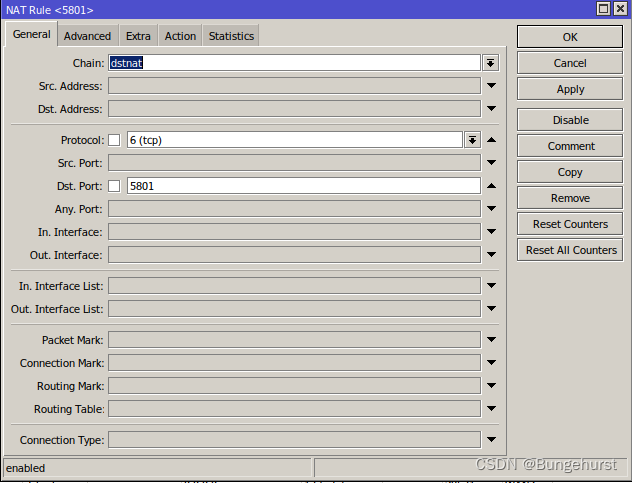The height and width of the screenshot is (483, 632).
Task: Click the NAT Rule <5801> title
Action: coord(50,10)
